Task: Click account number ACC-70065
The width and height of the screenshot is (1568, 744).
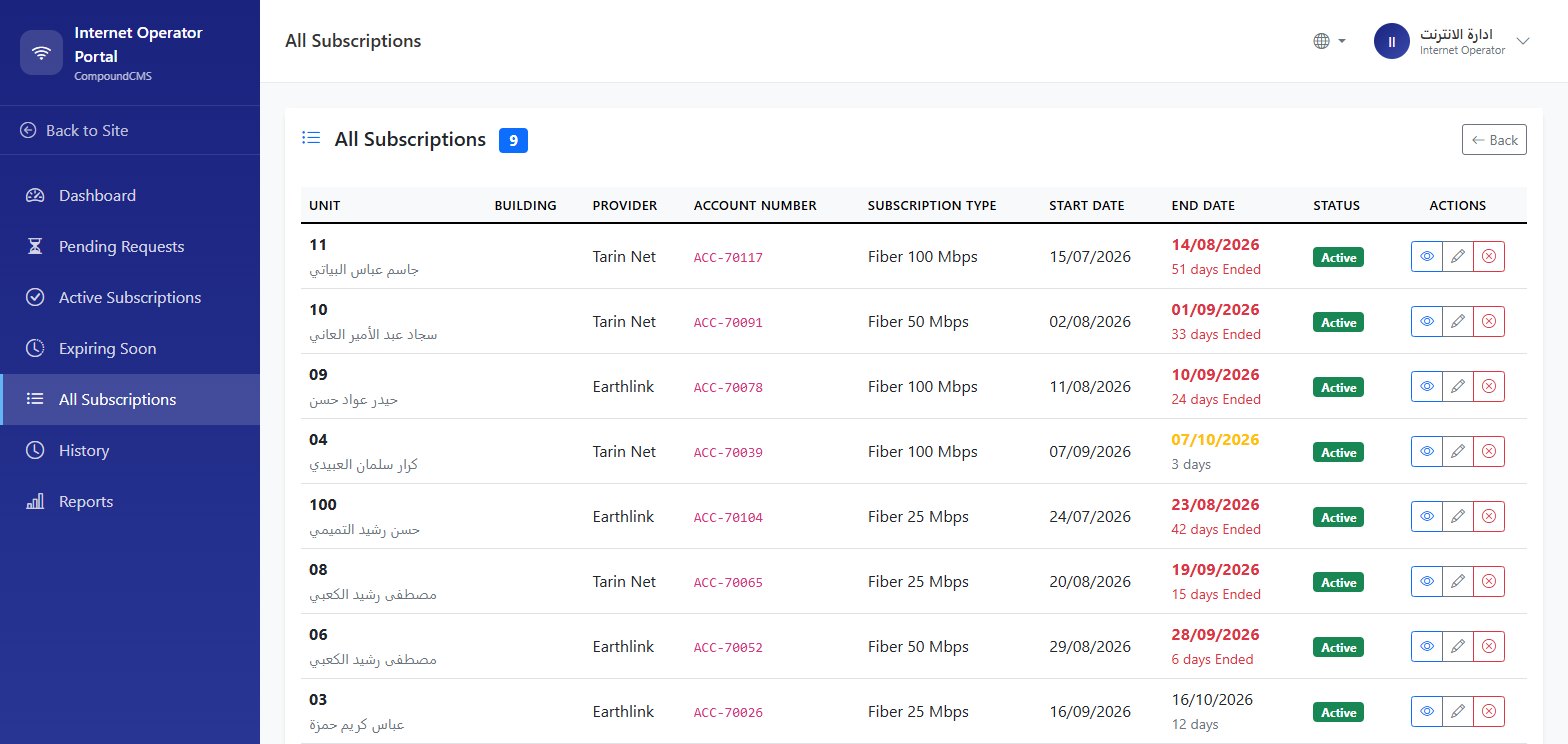Action: click(x=728, y=583)
